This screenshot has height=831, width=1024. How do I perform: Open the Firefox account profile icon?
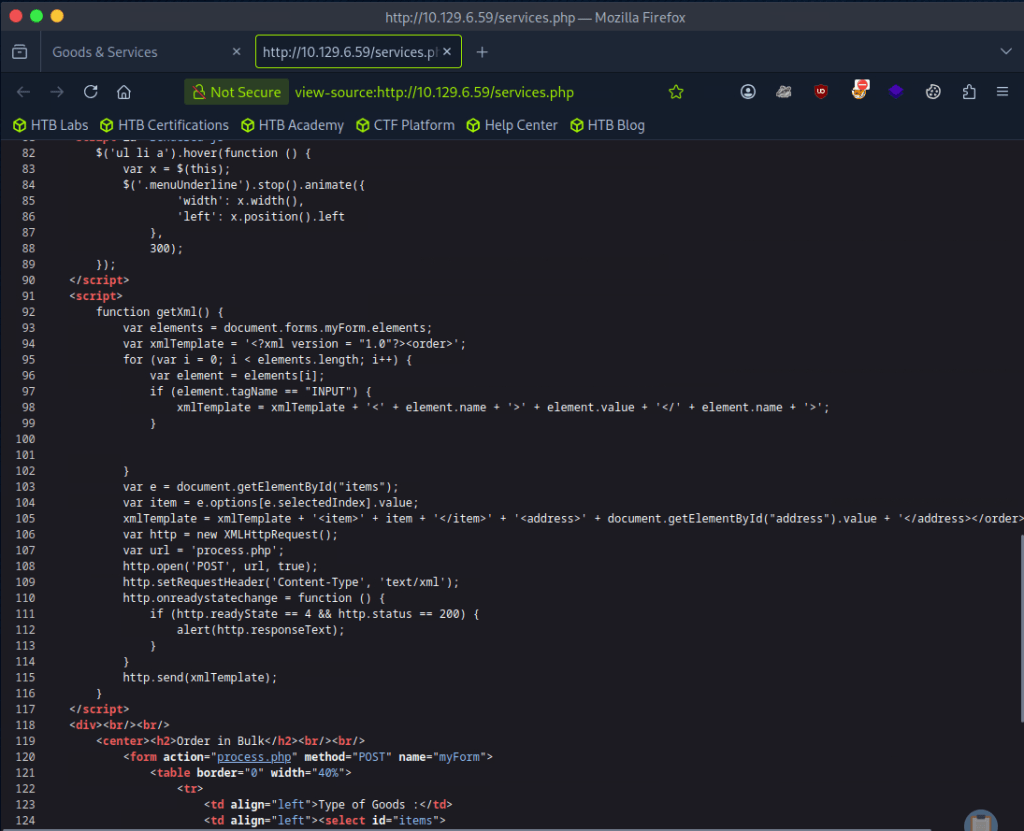(x=748, y=92)
